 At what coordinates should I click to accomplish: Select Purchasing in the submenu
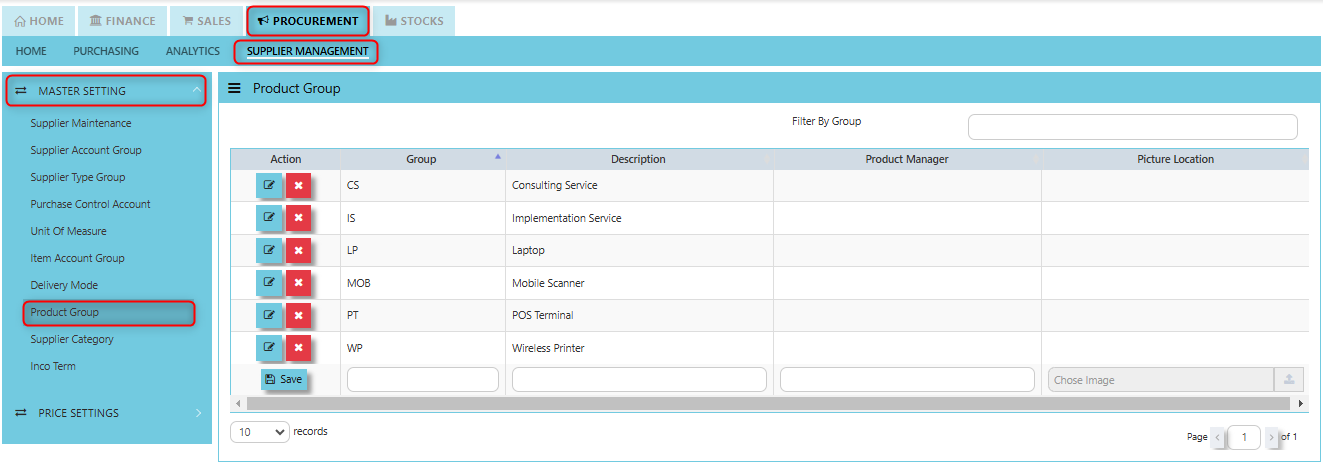[106, 51]
